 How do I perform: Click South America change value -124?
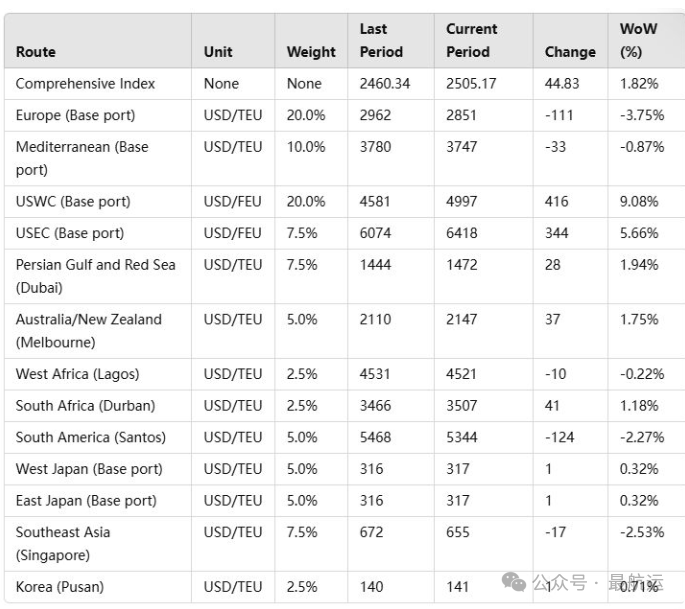click(559, 437)
